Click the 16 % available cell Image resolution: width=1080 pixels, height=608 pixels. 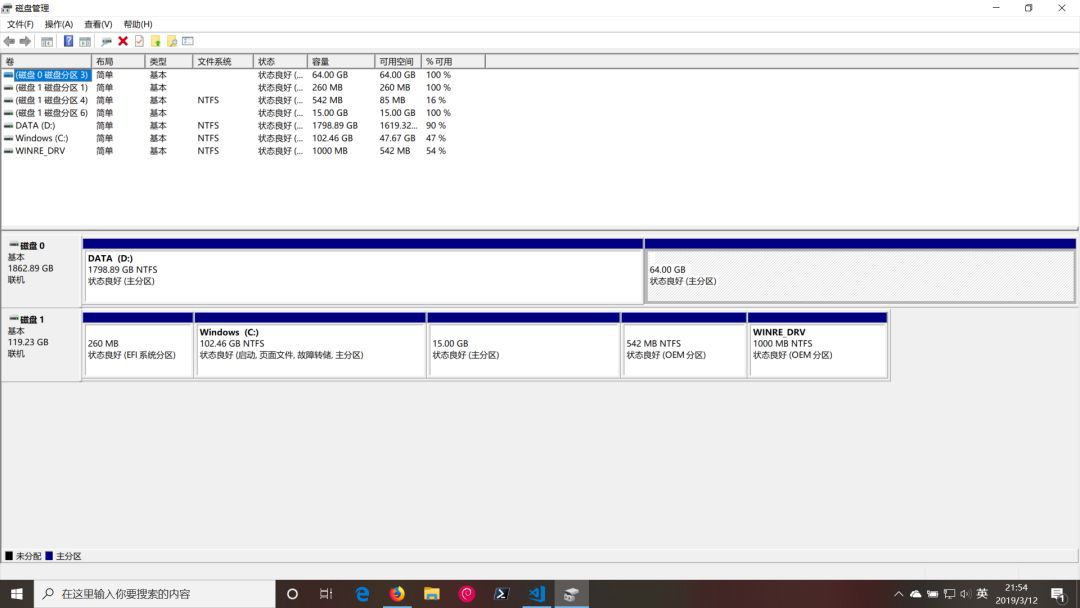(x=435, y=100)
